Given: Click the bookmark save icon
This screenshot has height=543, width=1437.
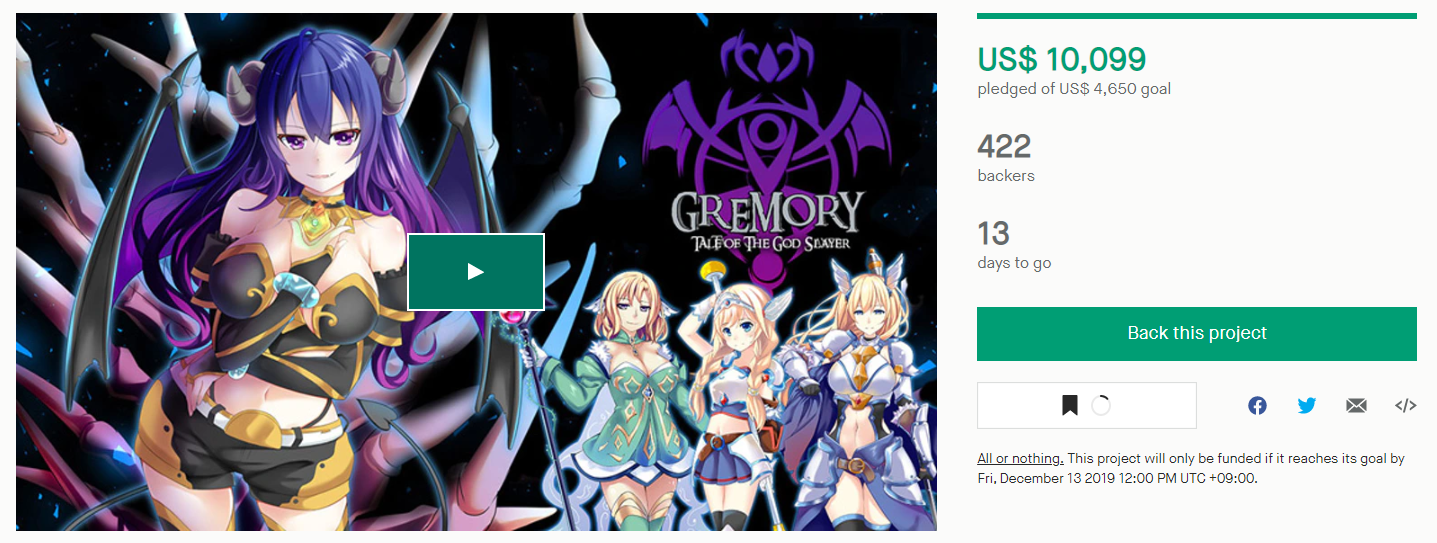Looking at the screenshot, I should pos(1070,405).
